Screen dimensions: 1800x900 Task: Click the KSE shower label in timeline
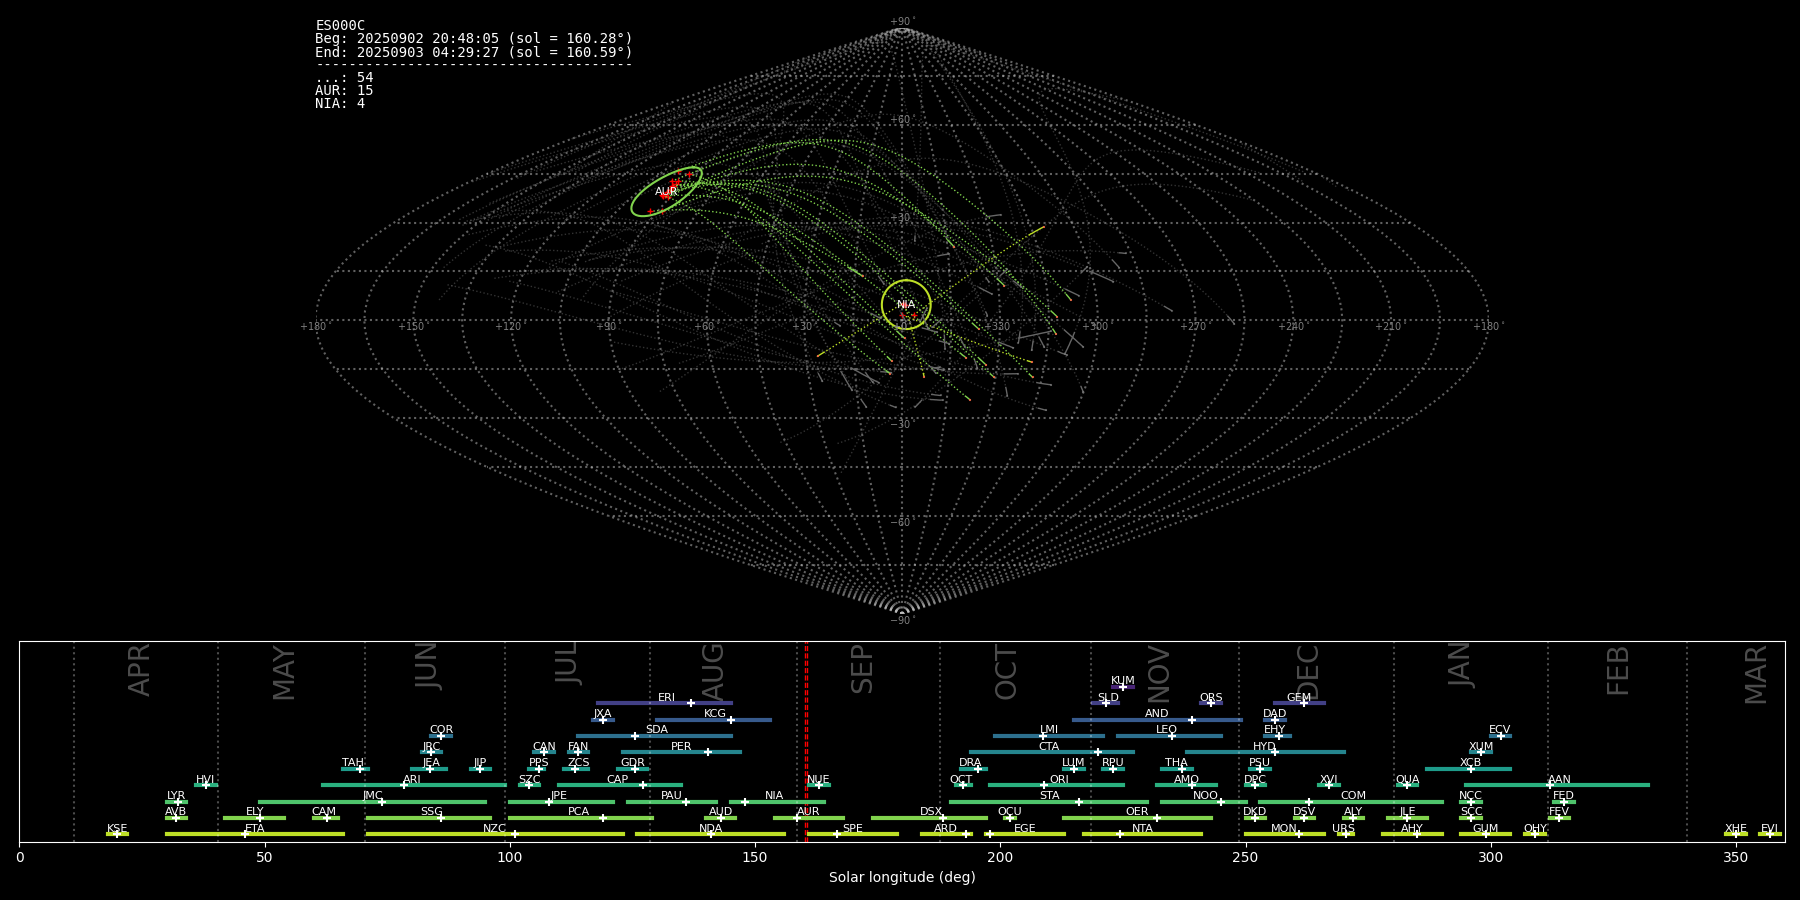click(x=117, y=829)
